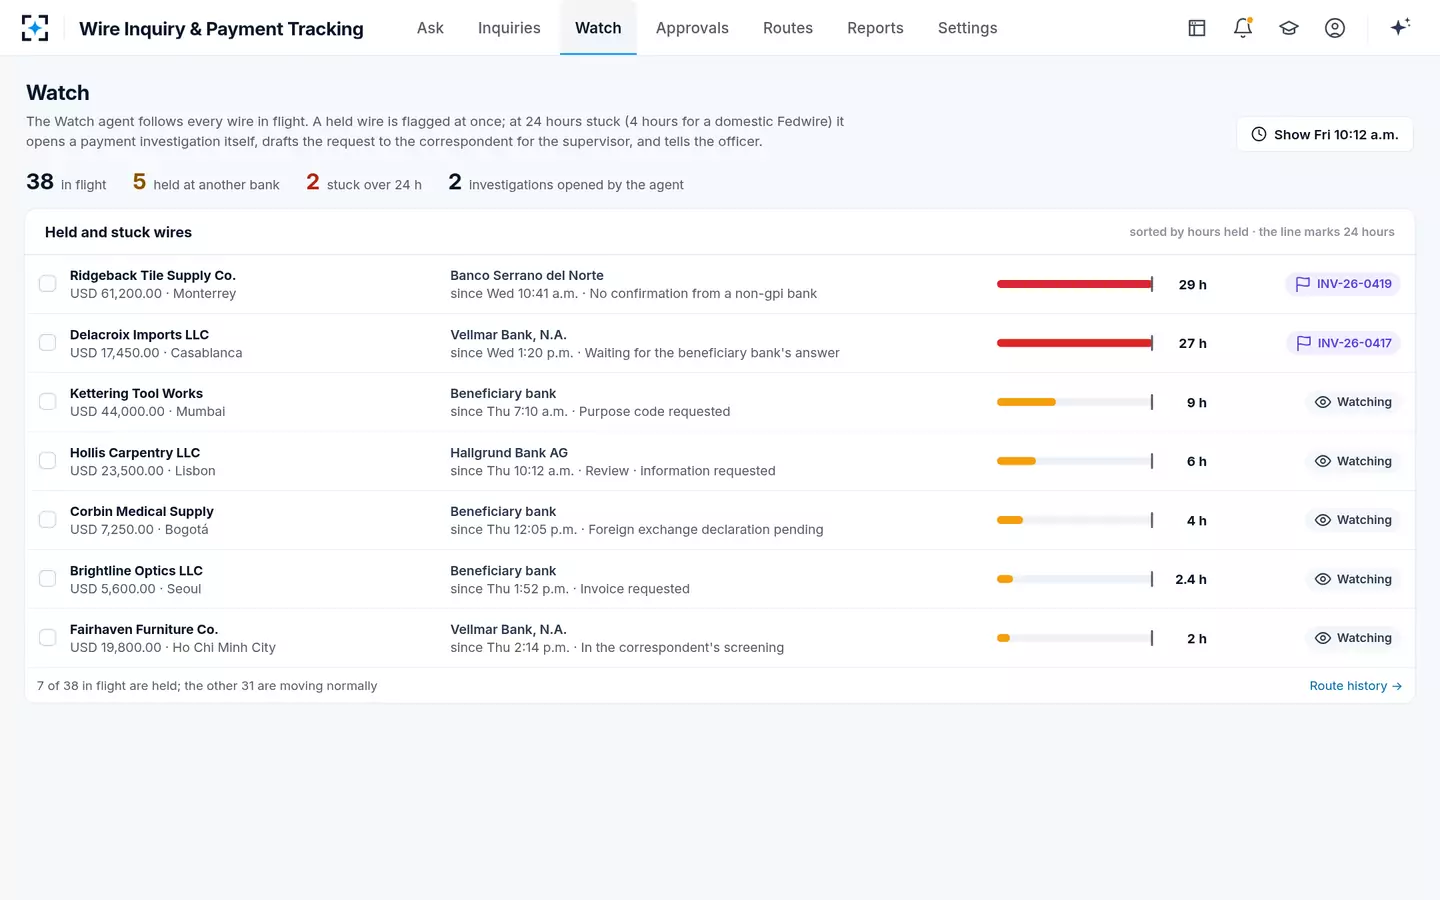This screenshot has width=1440, height=900.
Task: Select the Ridgeback Tile Supply Co. checkbox
Action: [x=47, y=284]
